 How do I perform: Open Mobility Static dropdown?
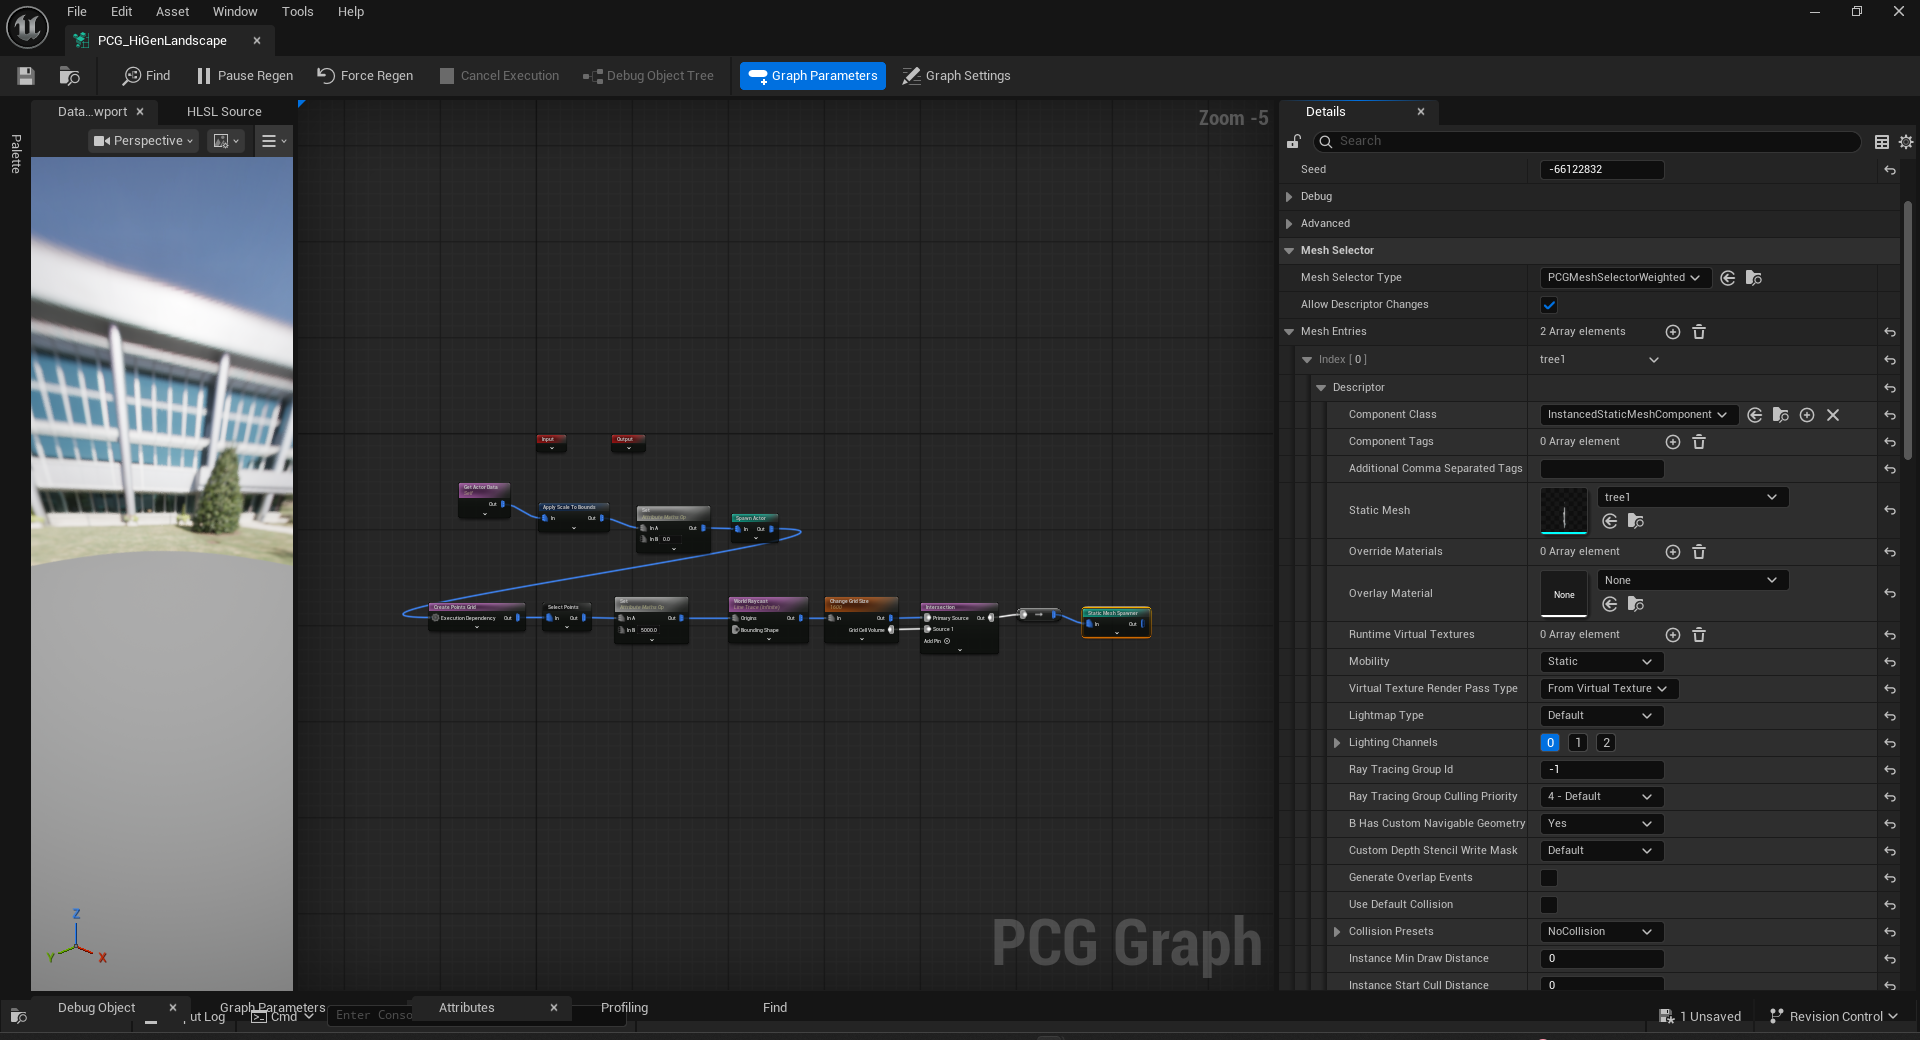pos(1601,662)
